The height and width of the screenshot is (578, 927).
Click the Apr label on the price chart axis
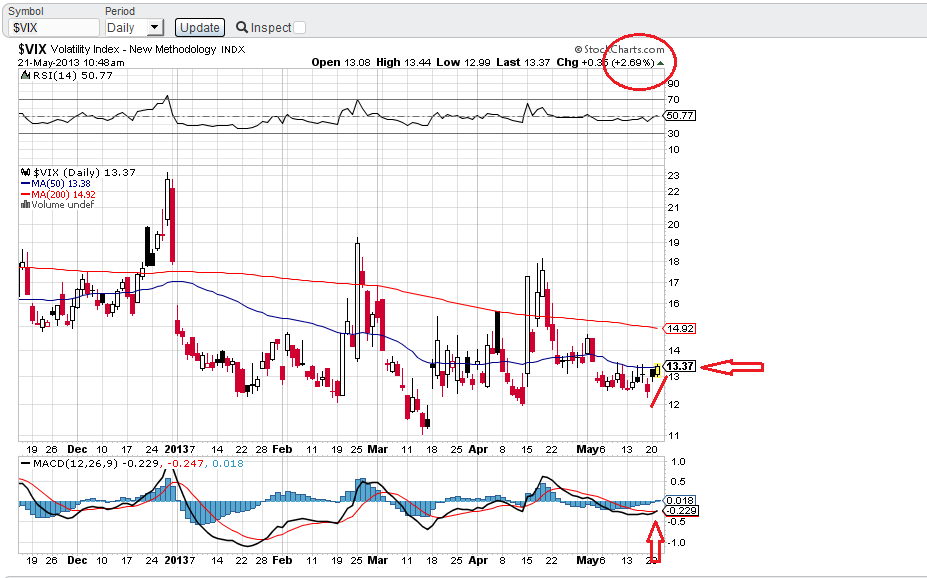[x=478, y=449]
